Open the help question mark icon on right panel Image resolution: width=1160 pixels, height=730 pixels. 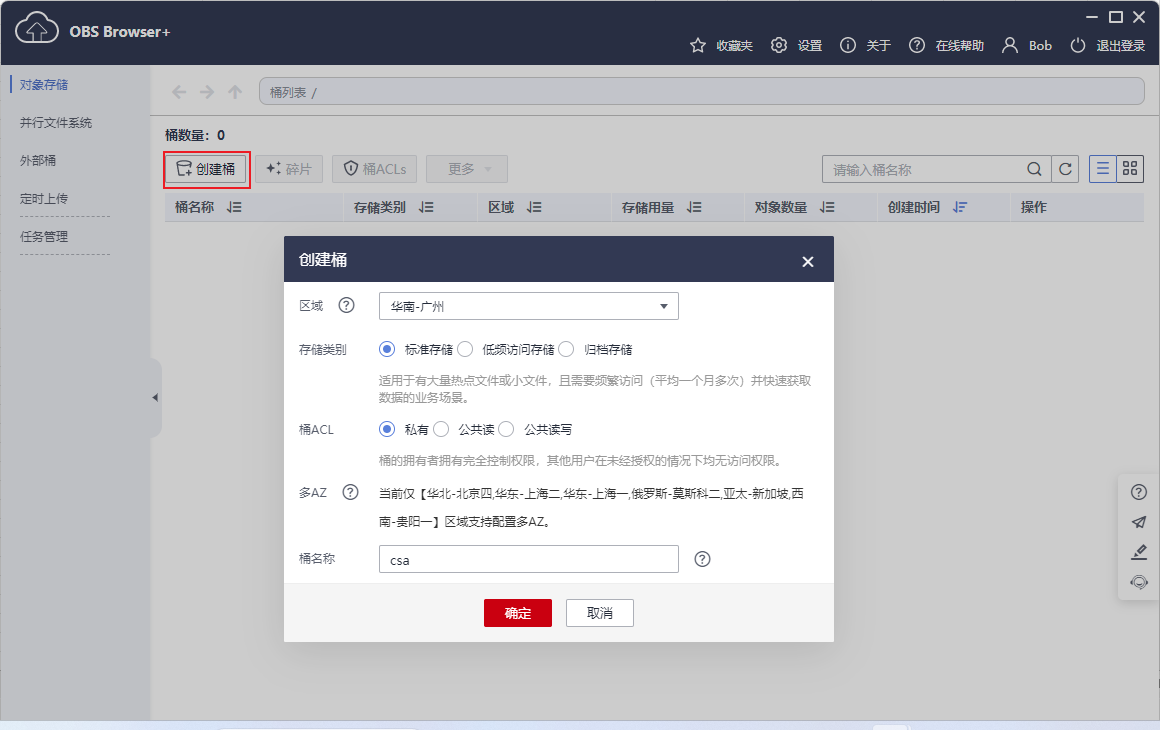tap(1138, 491)
